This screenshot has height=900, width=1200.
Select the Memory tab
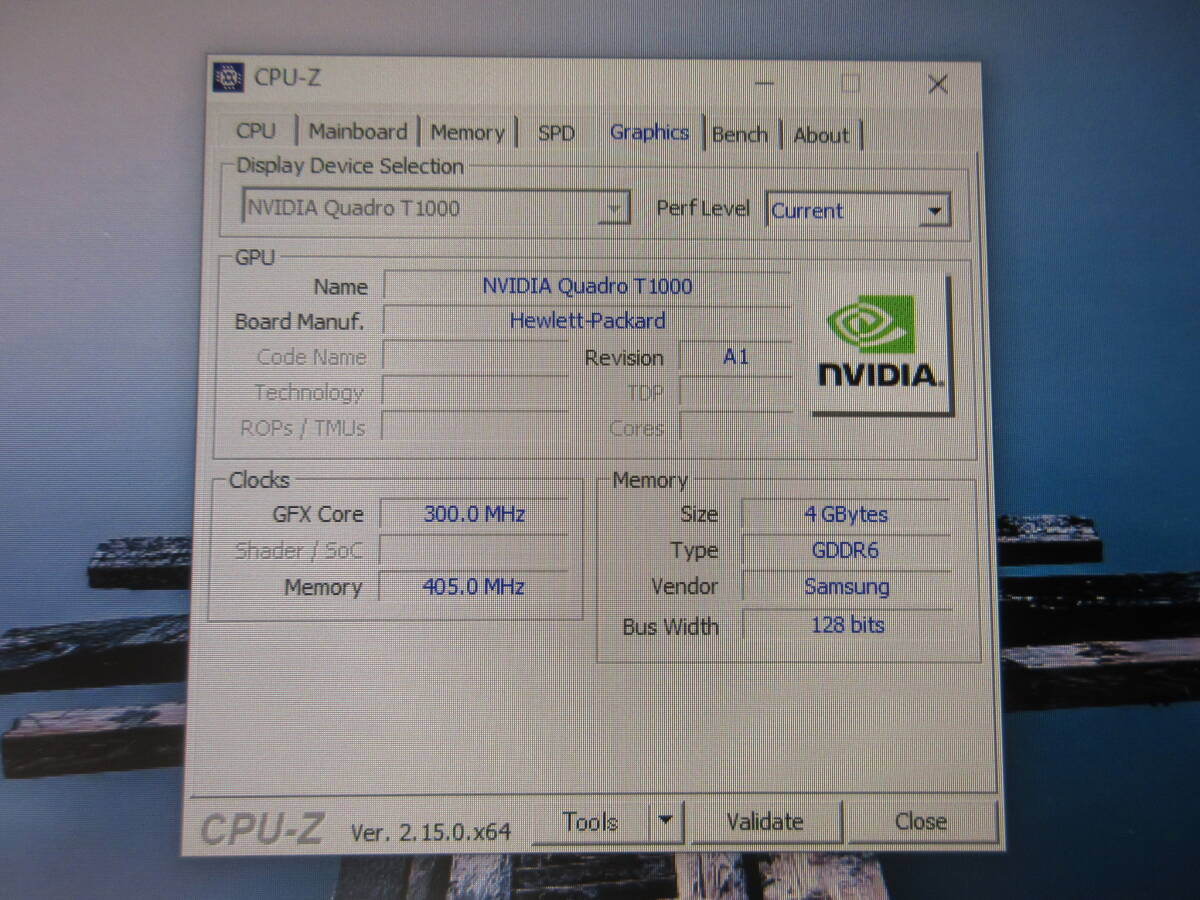(467, 132)
